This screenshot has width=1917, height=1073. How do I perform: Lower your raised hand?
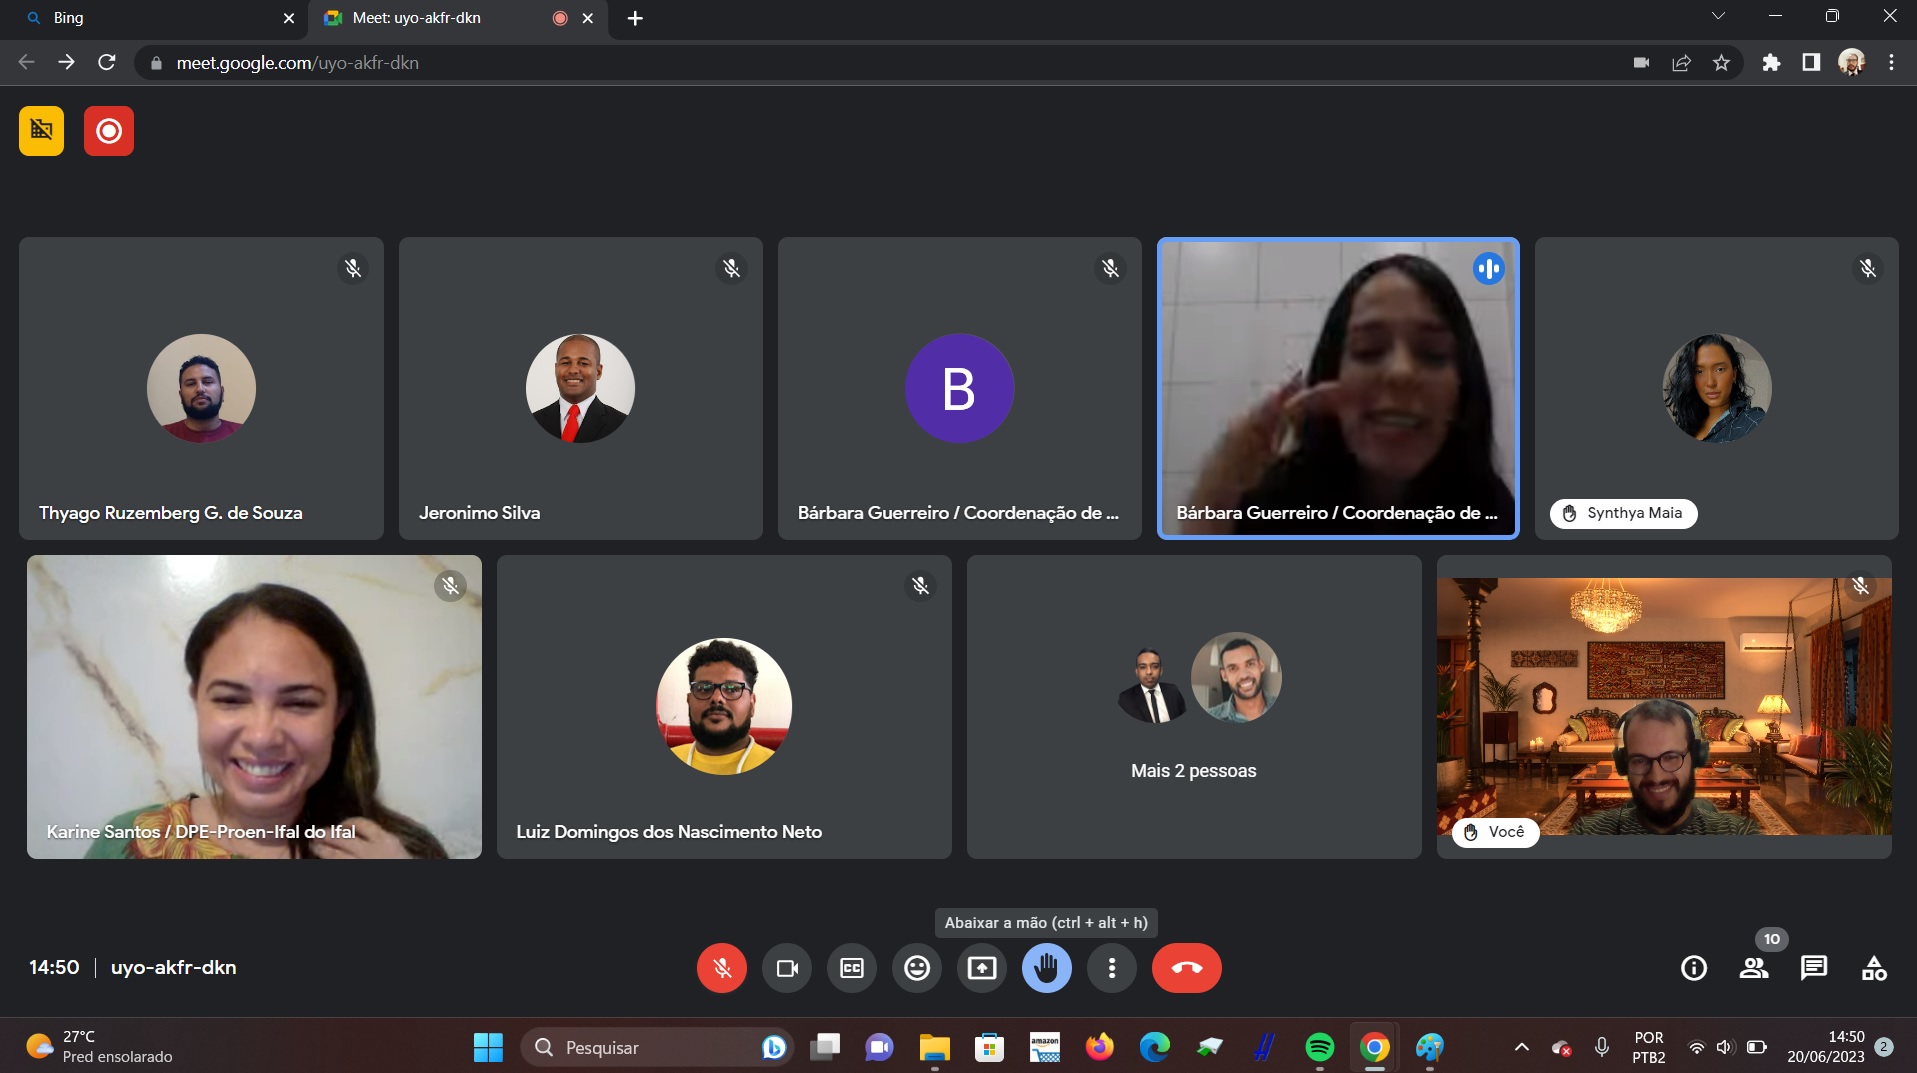coord(1046,968)
